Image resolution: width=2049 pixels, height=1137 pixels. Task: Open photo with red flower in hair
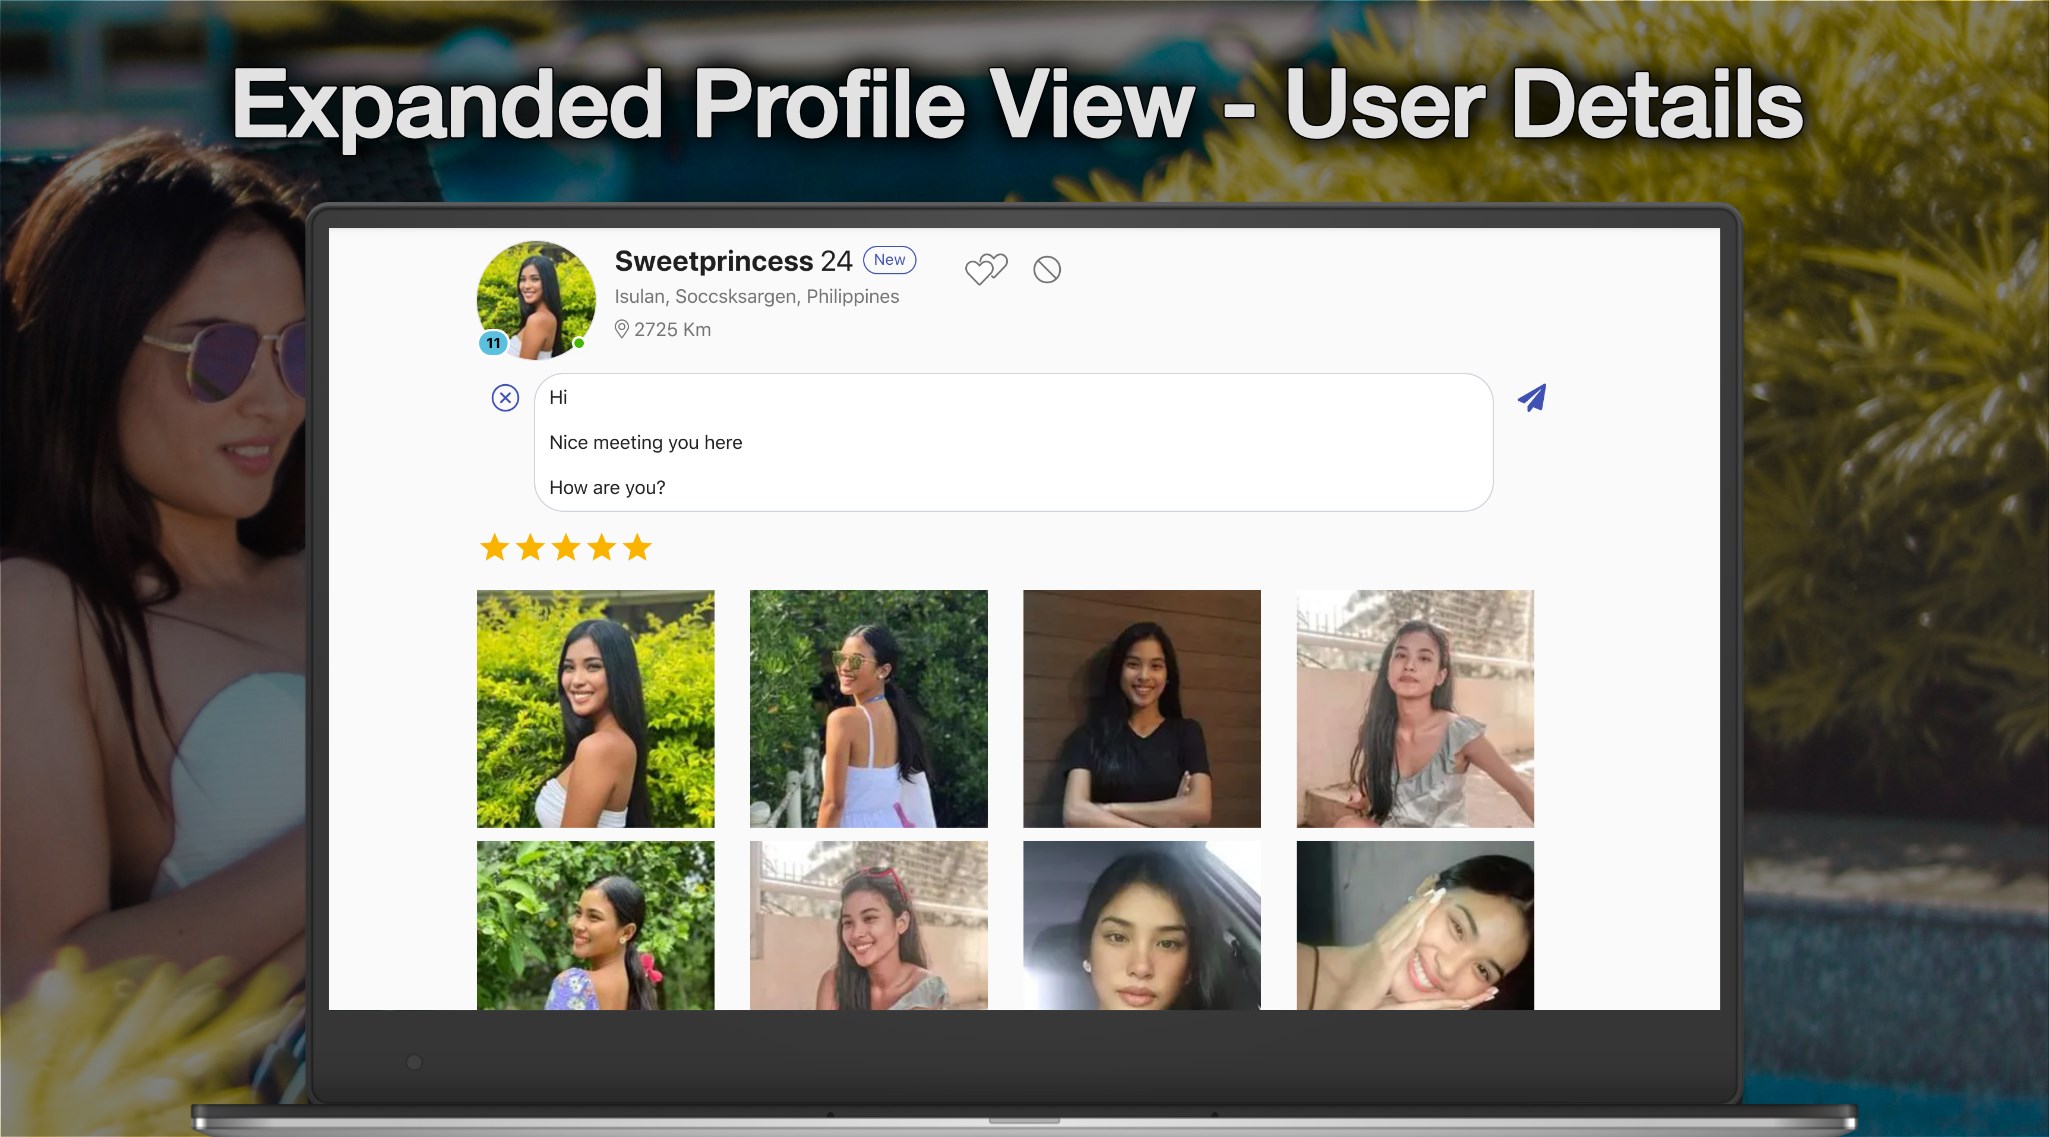pos(595,925)
